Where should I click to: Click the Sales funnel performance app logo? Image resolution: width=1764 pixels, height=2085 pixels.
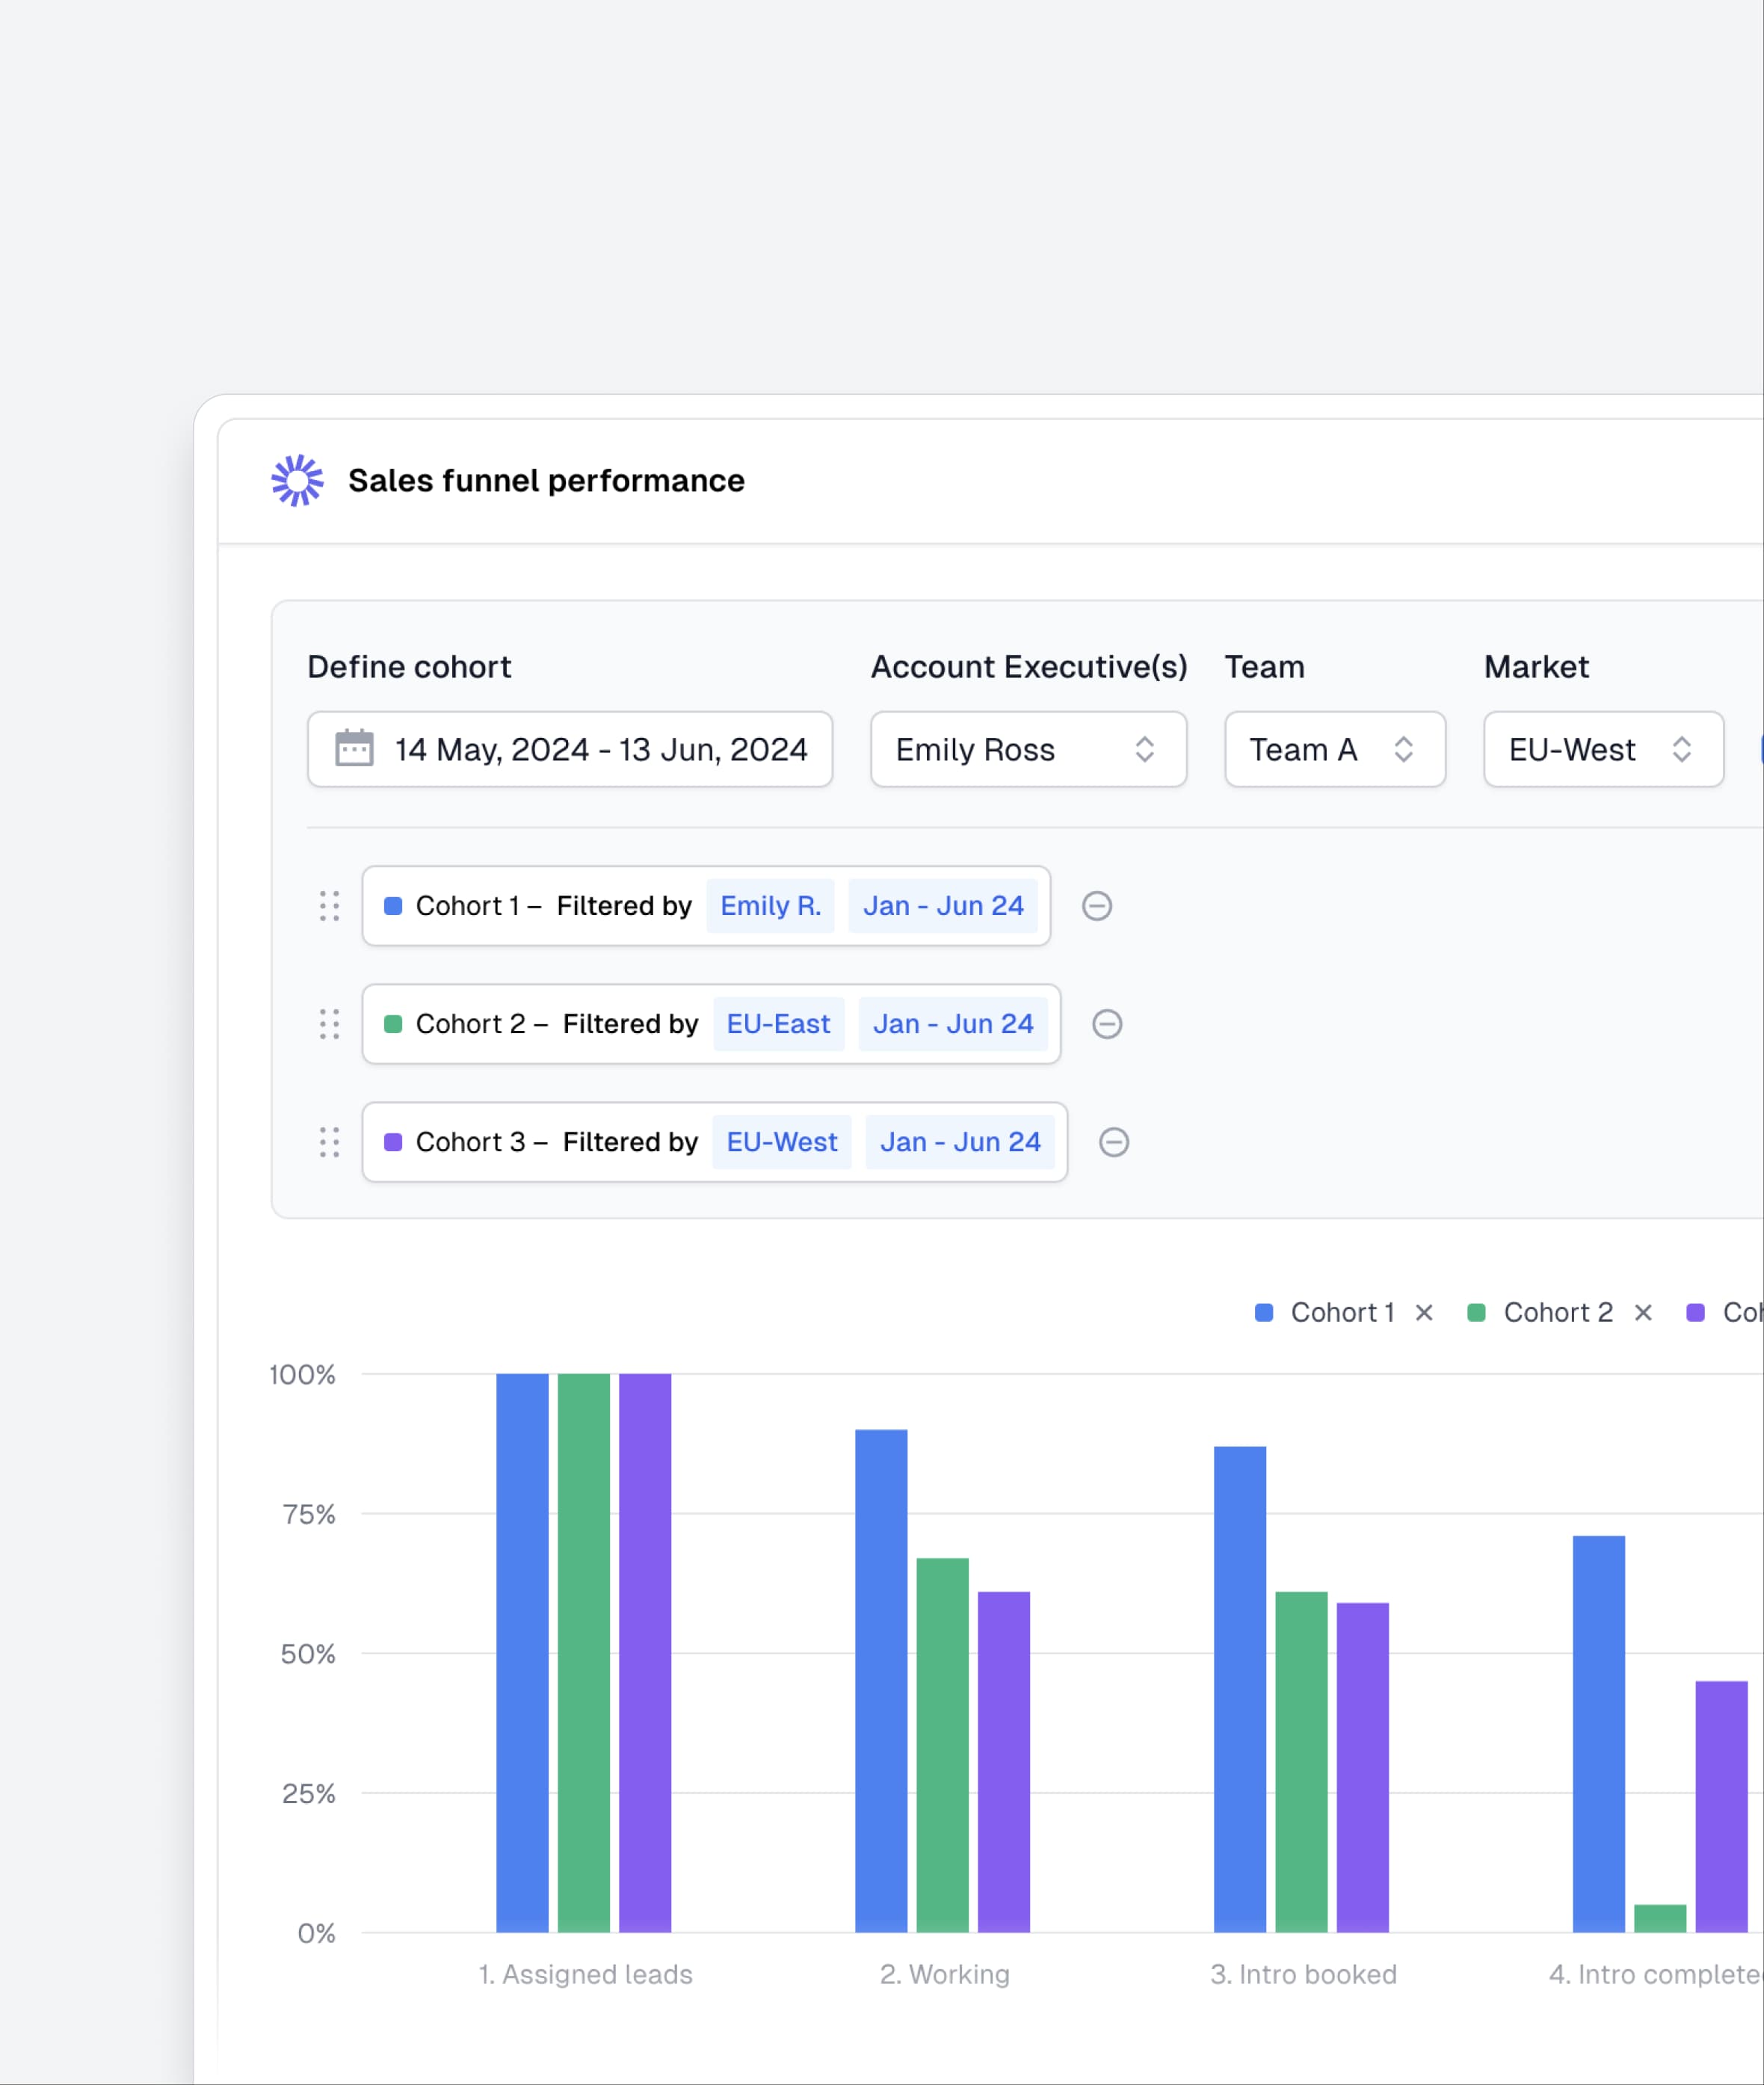click(297, 481)
